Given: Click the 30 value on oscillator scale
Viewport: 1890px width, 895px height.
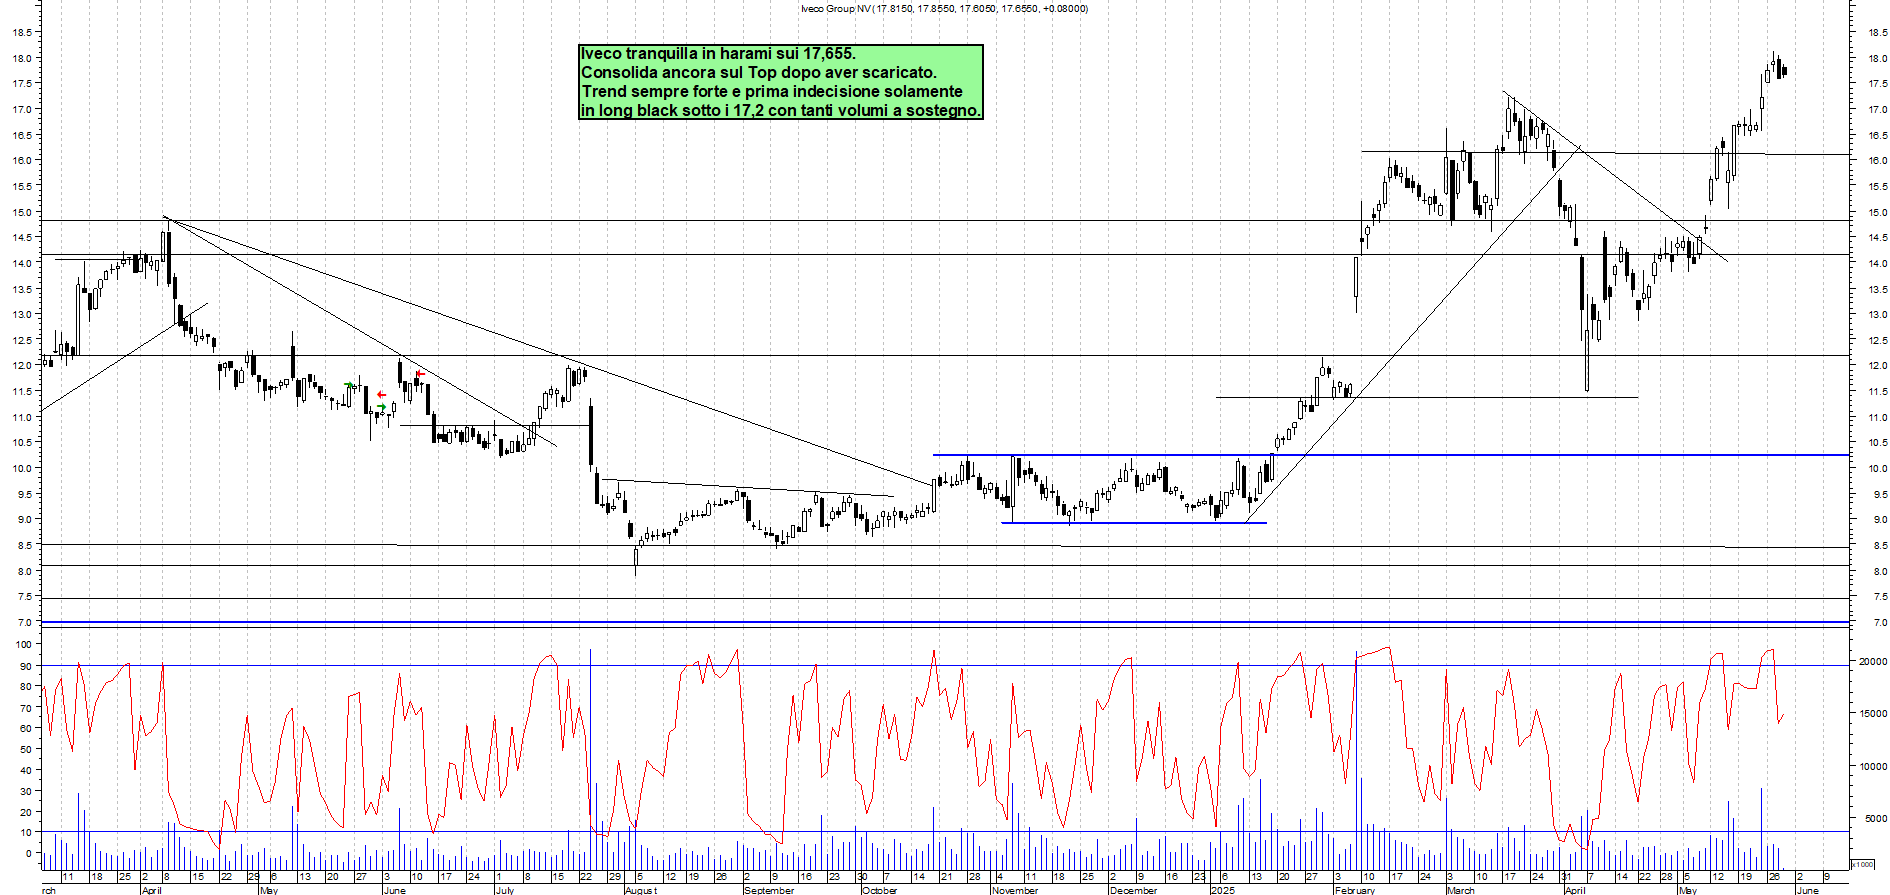Looking at the screenshot, I should [x=25, y=791].
